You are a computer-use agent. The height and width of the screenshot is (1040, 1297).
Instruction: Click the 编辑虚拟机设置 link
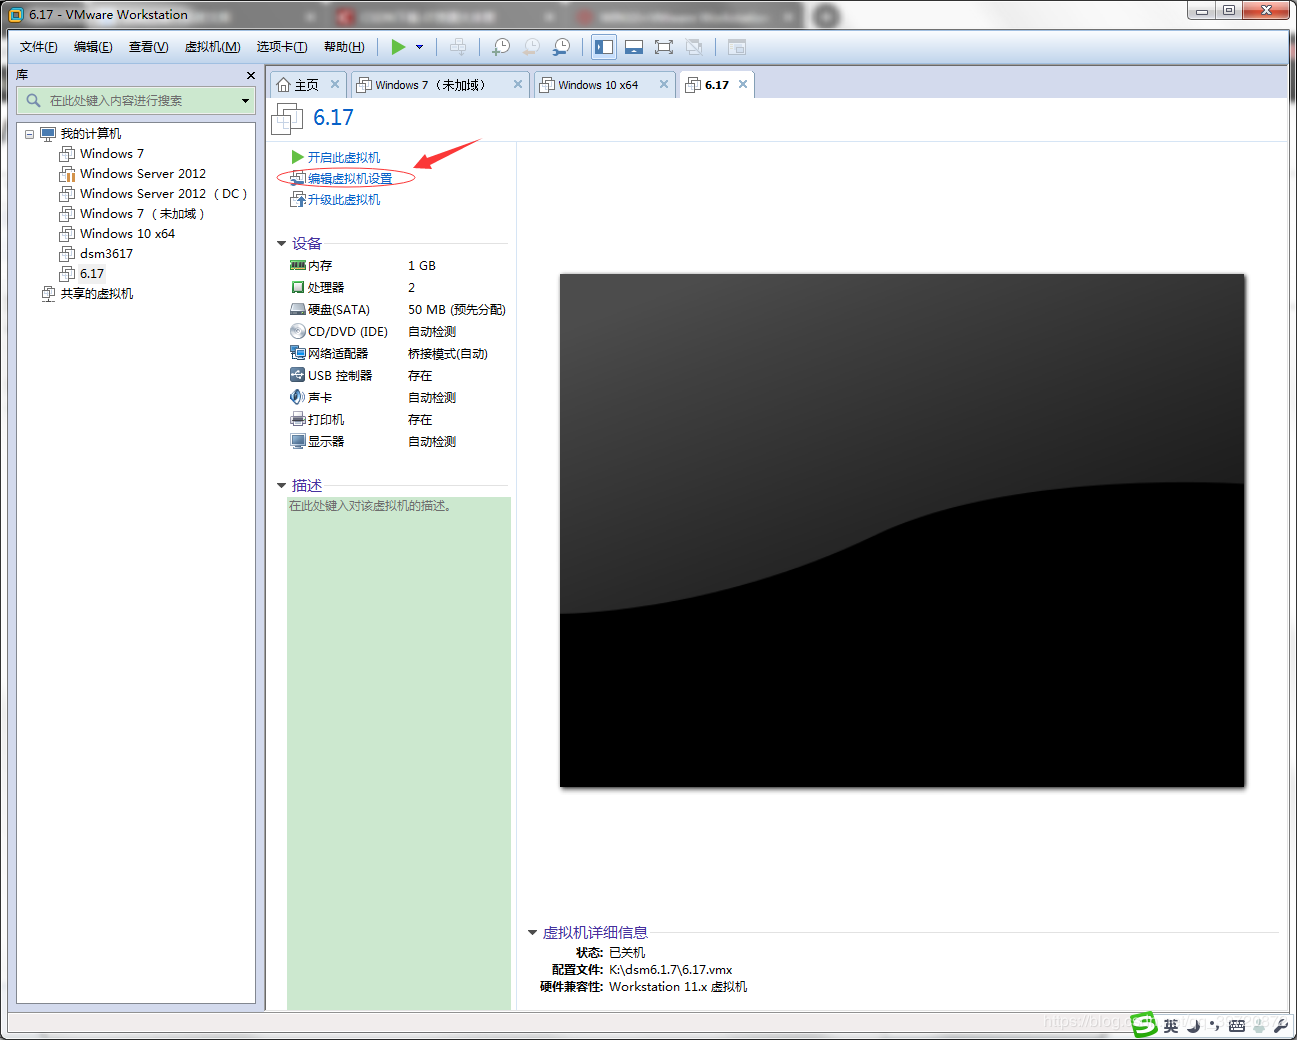tap(350, 179)
